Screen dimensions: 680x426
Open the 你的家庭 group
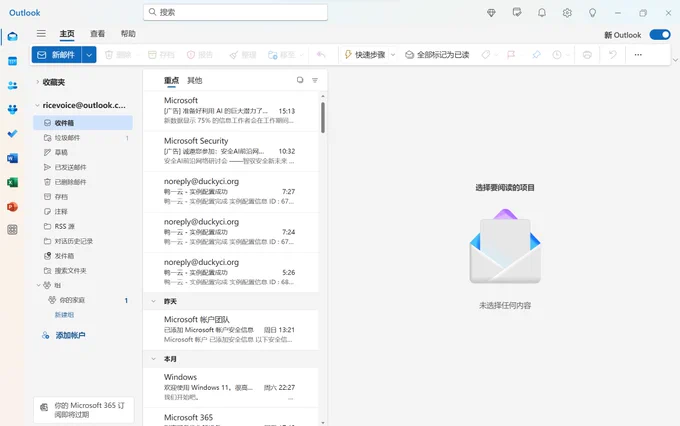point(83,300)
